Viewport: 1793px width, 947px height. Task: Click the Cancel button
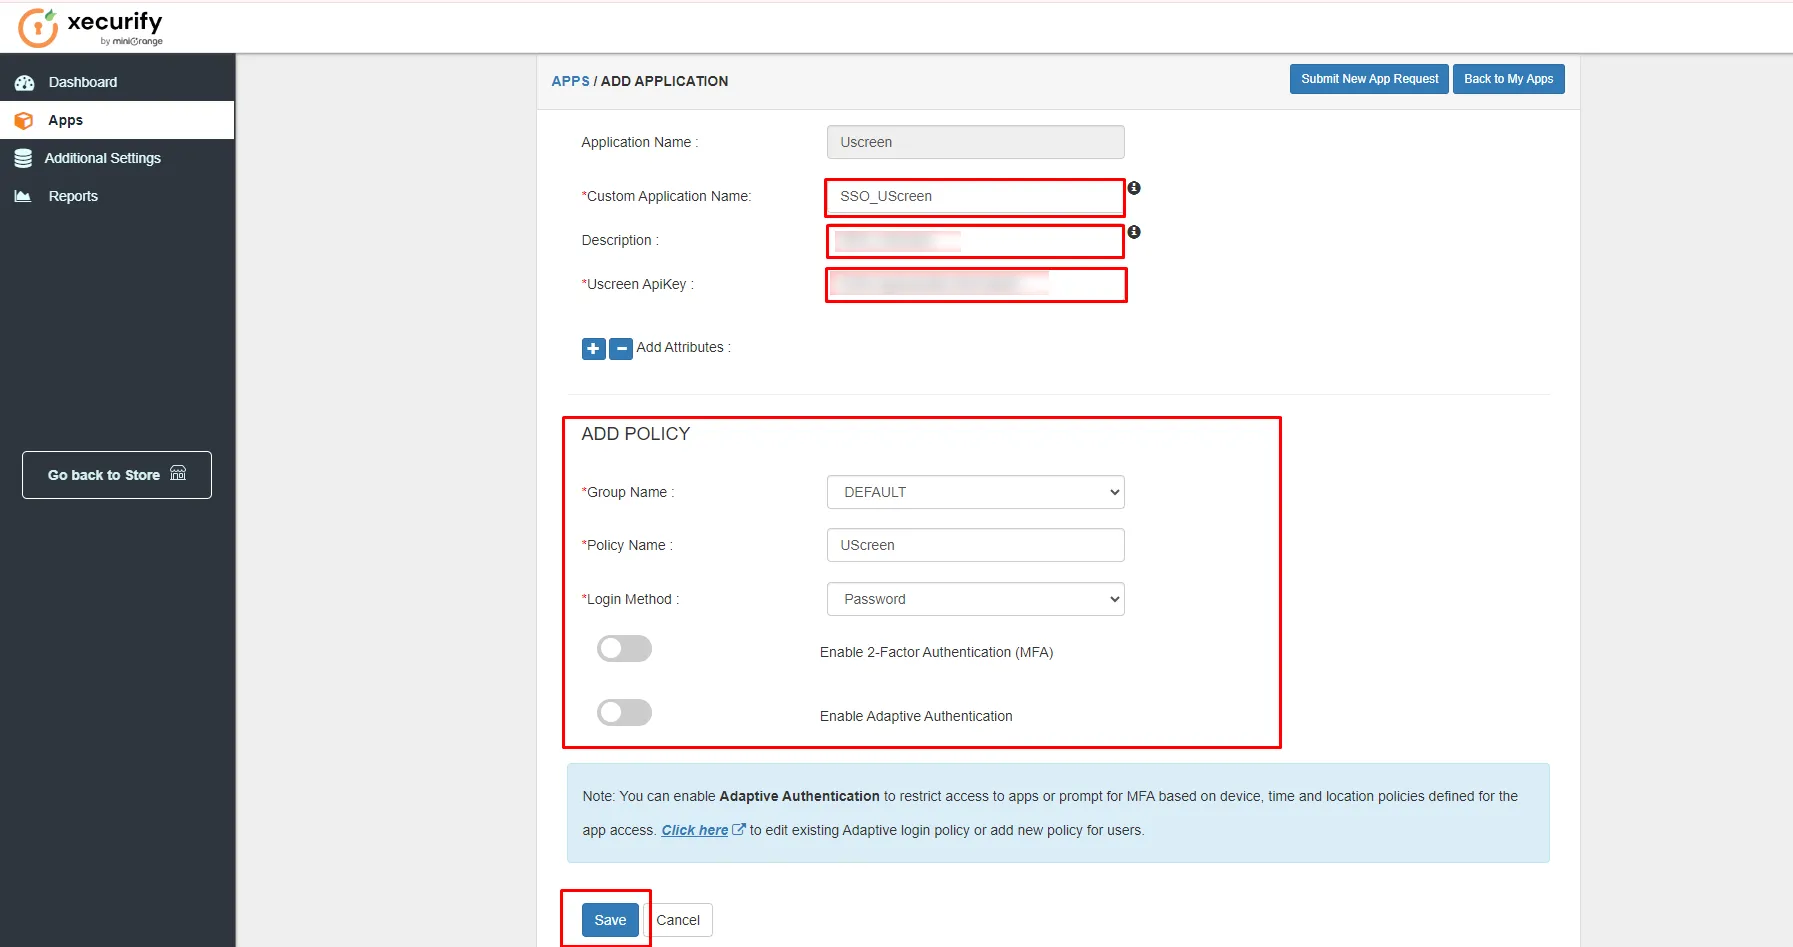tap(678, 920)
